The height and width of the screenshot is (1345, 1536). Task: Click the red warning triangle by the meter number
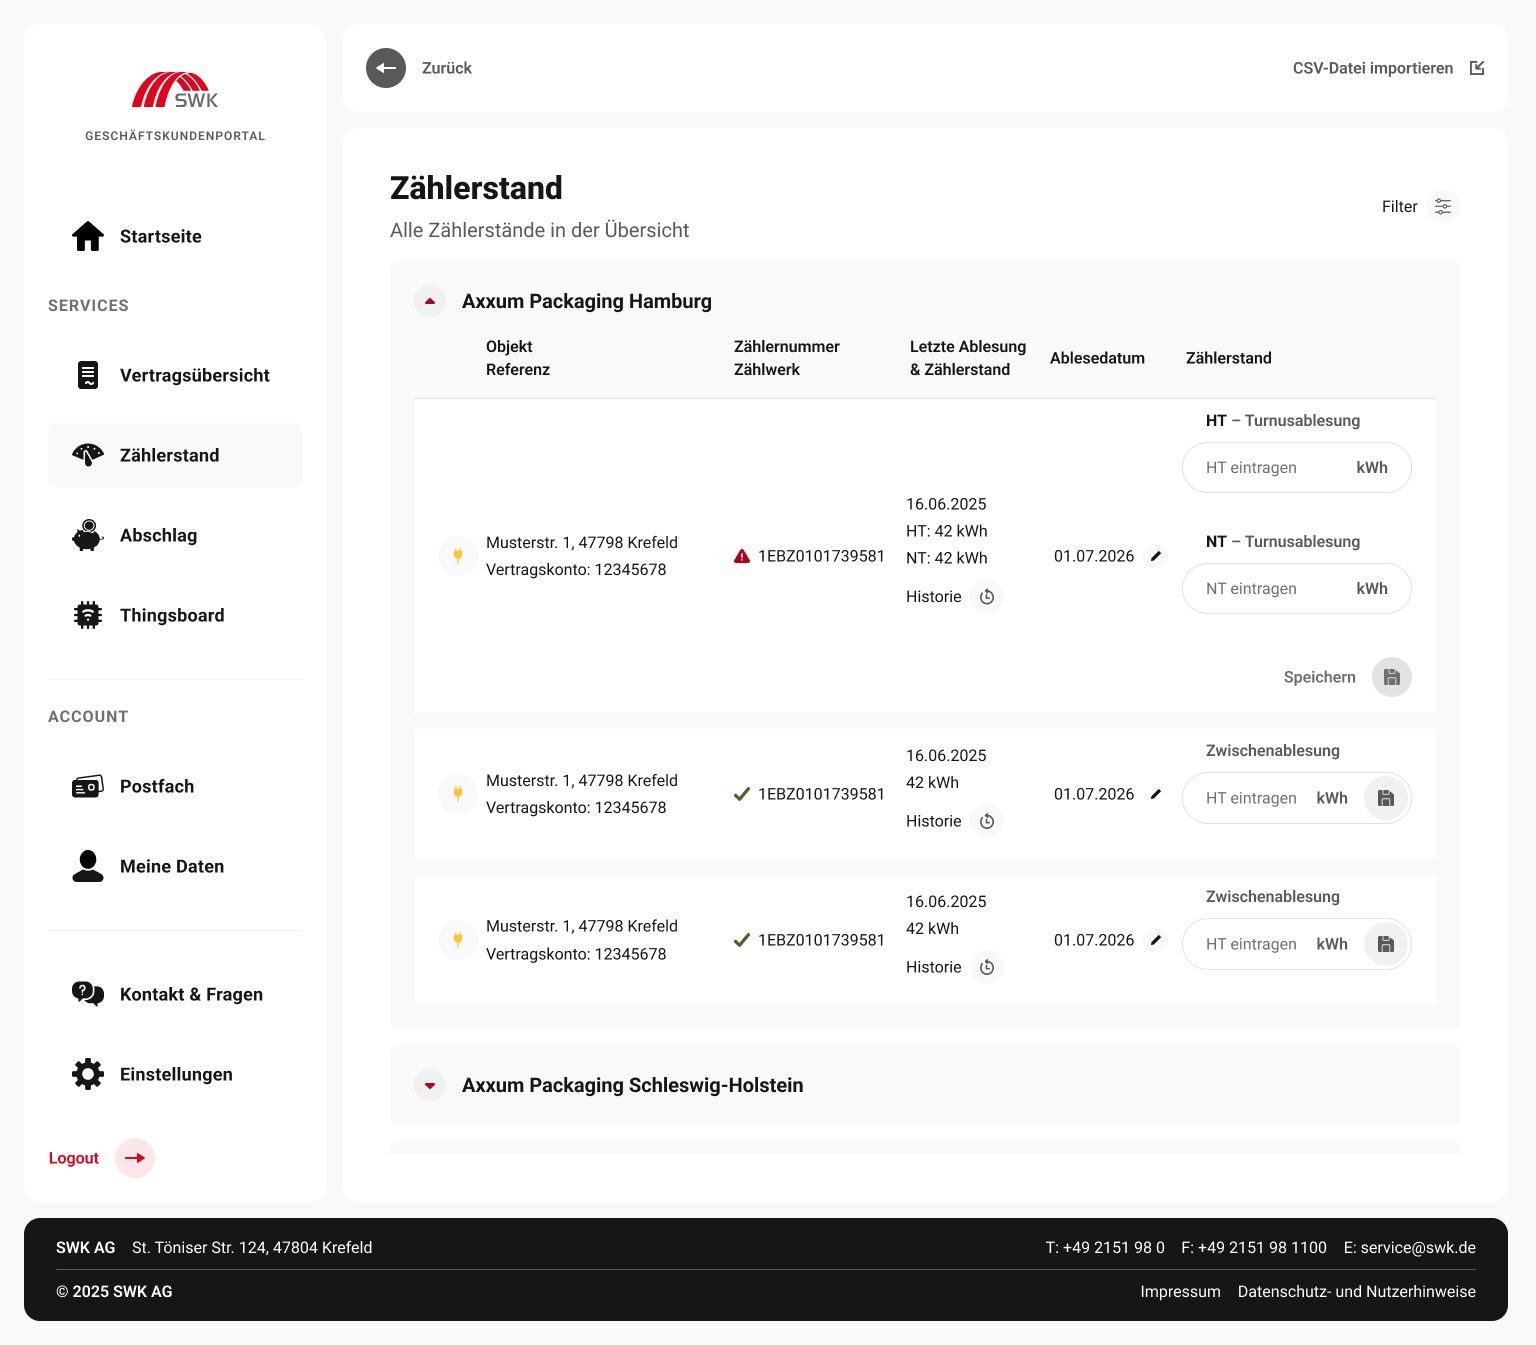pos(742,556)
